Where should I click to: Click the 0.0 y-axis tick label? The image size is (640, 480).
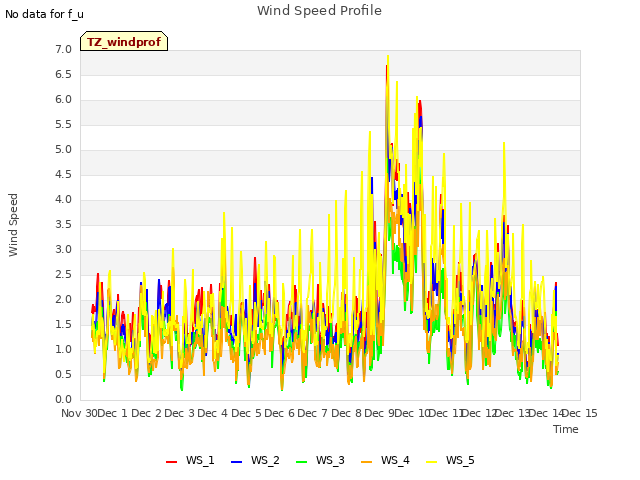[63, 400]
